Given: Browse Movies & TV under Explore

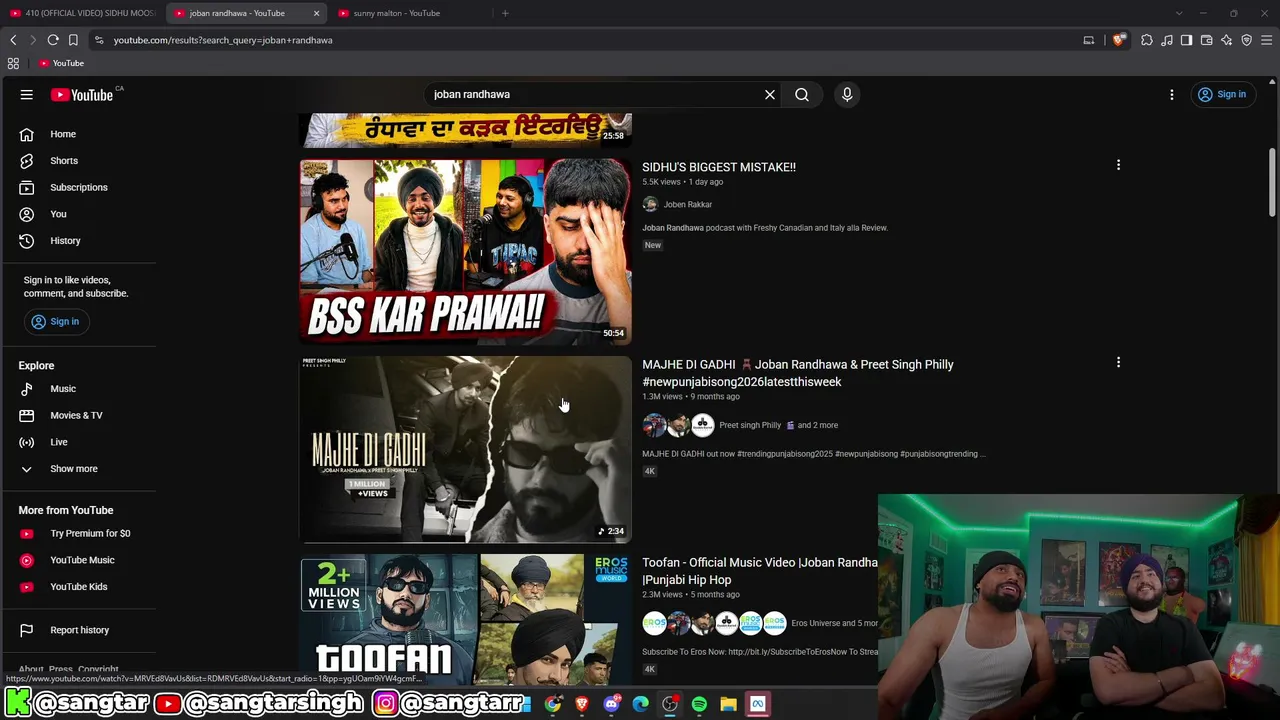Looking at the screenshot, I should click(x=78, y=415).
